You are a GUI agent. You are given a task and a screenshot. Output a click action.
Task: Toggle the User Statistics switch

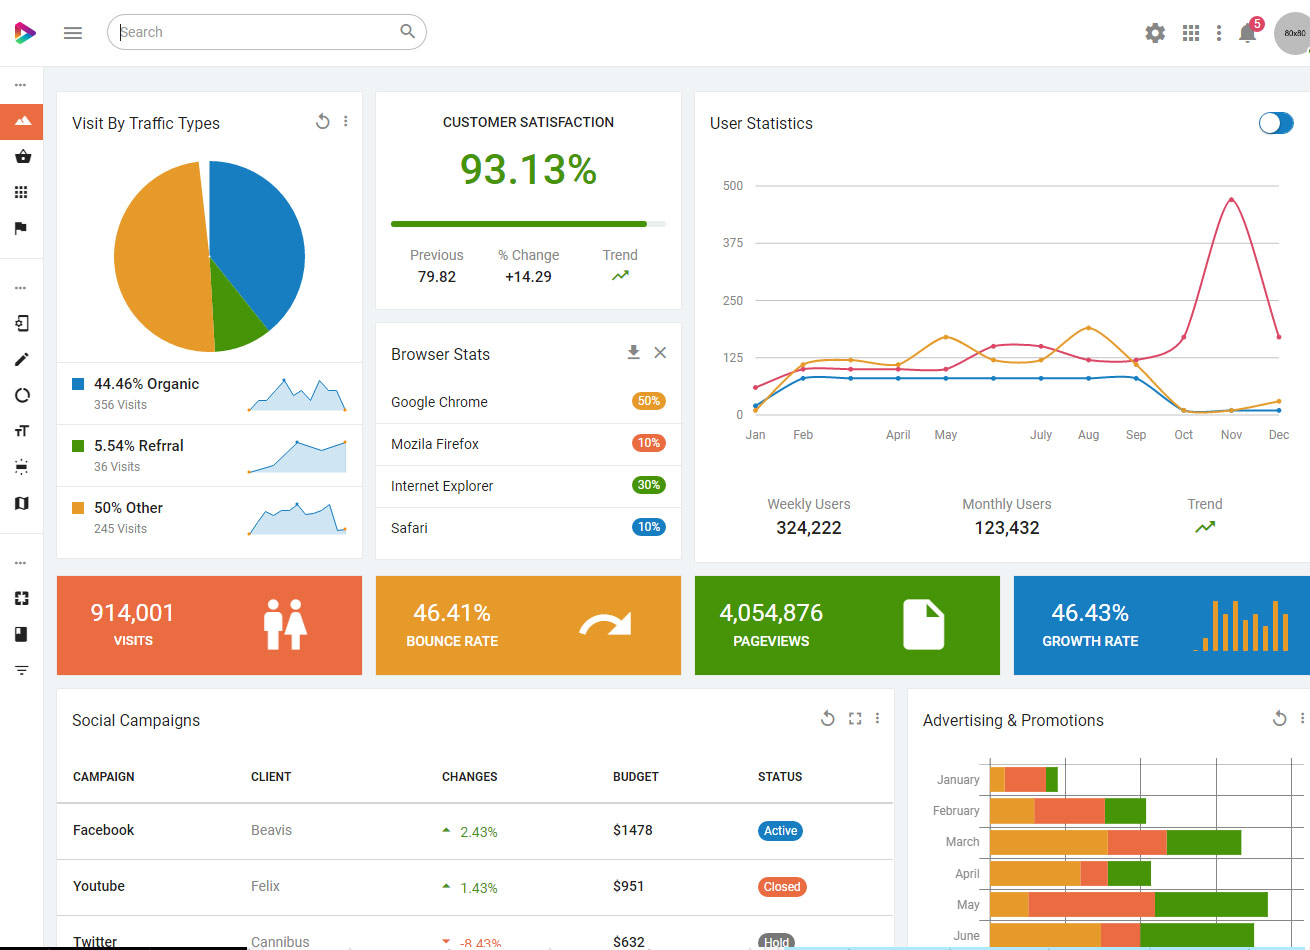coord(1275,123)
